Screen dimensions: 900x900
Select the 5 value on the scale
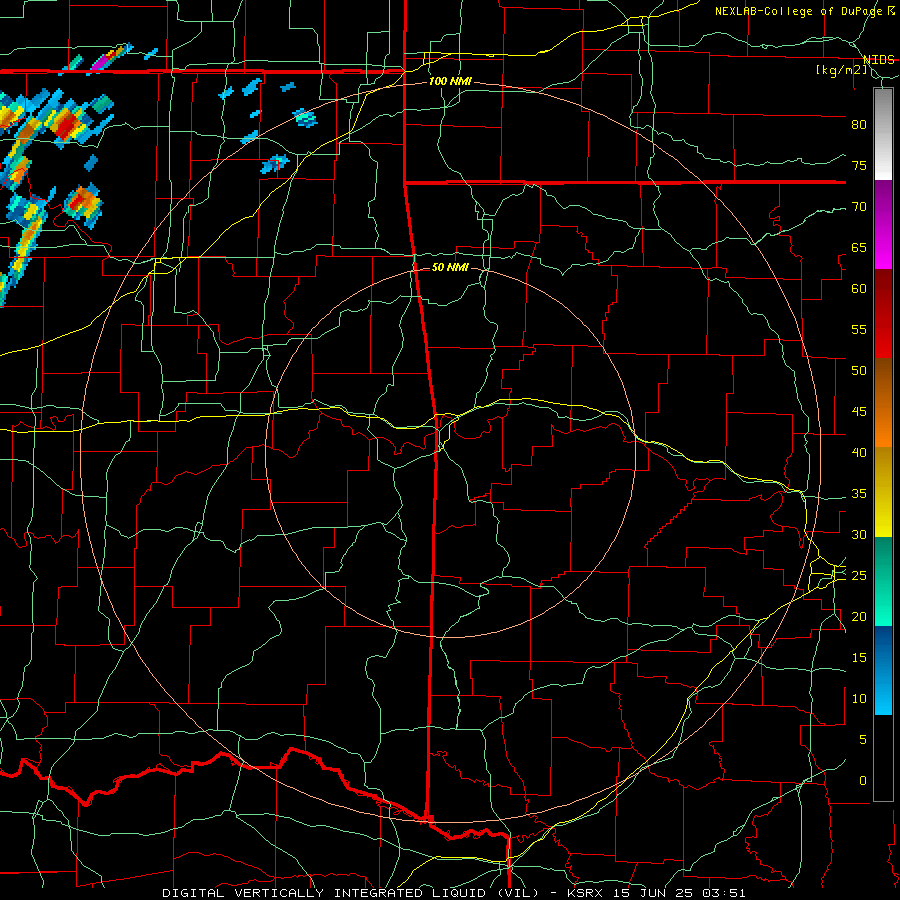click(x=863, y=740)
